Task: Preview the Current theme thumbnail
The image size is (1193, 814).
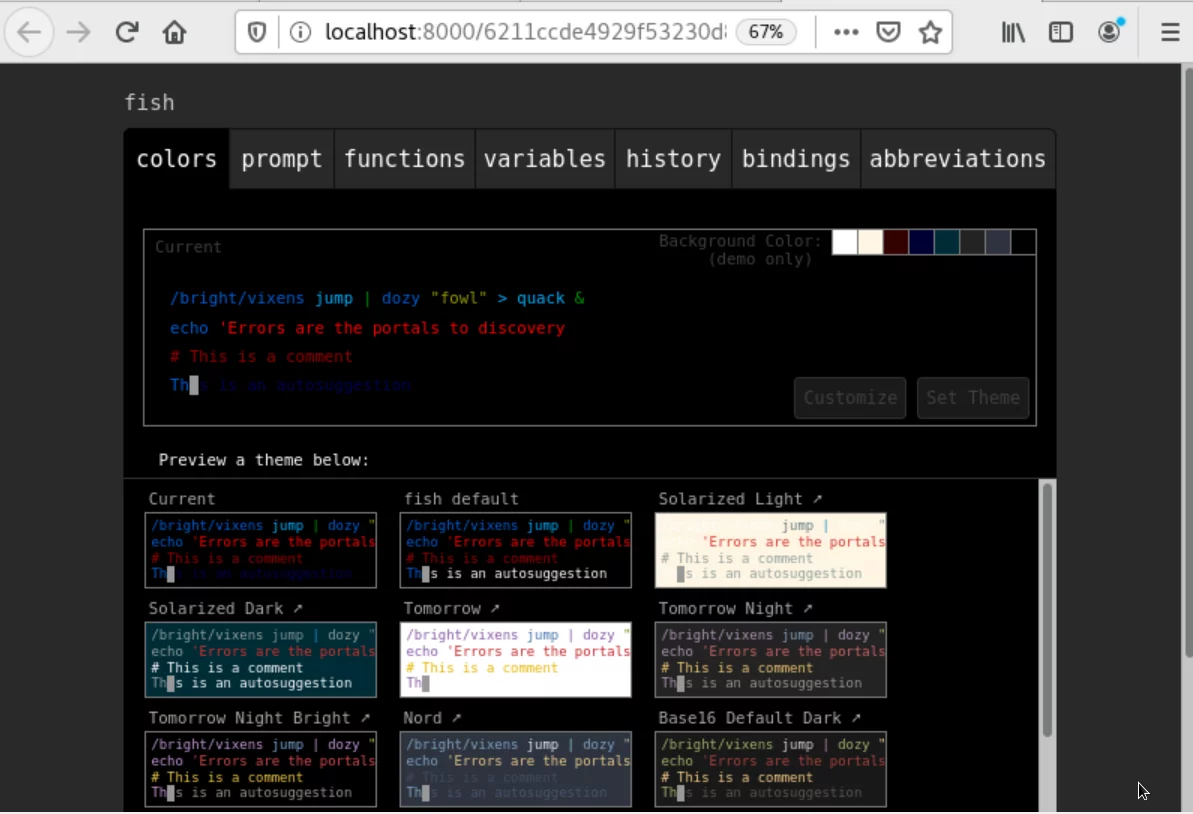Action: 260,550
